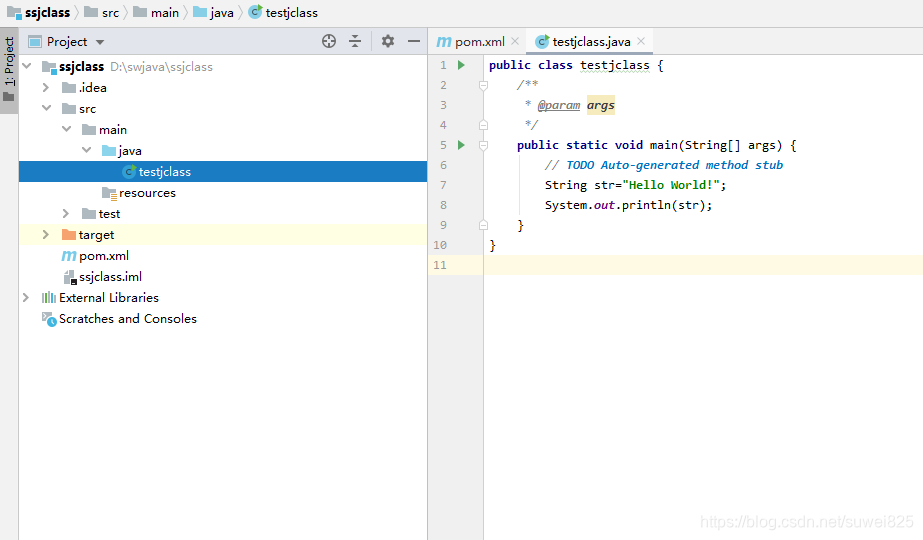The image size is (923, 540).
Task: Click the Collapse All icon in Project panel
Action: click(x=355, y=41)
